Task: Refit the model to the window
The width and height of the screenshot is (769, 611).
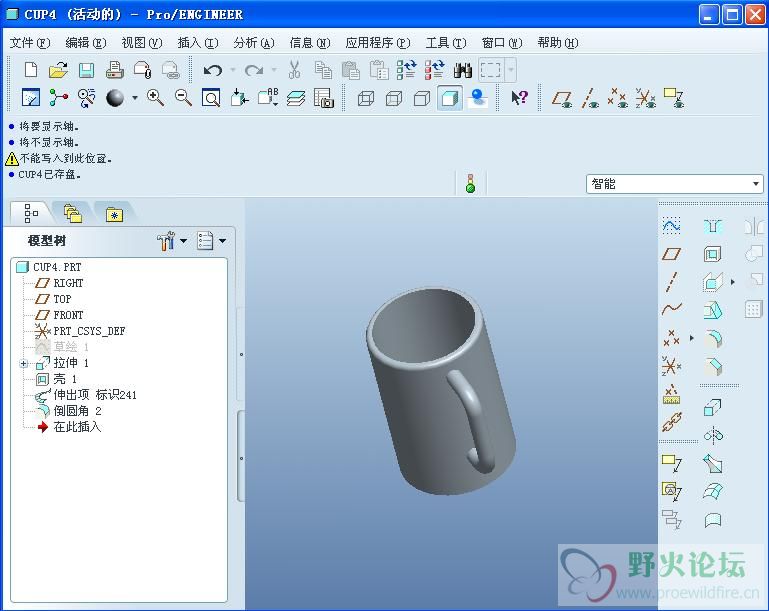Action: pos(211,98)
